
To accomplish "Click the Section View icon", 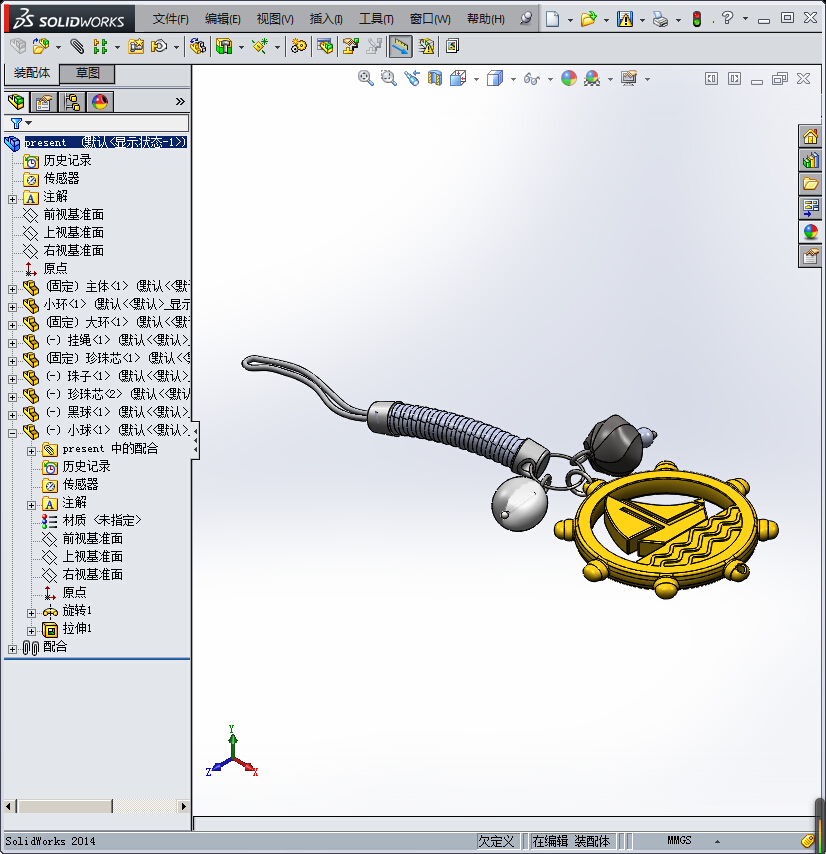I will tap(435, 78).
